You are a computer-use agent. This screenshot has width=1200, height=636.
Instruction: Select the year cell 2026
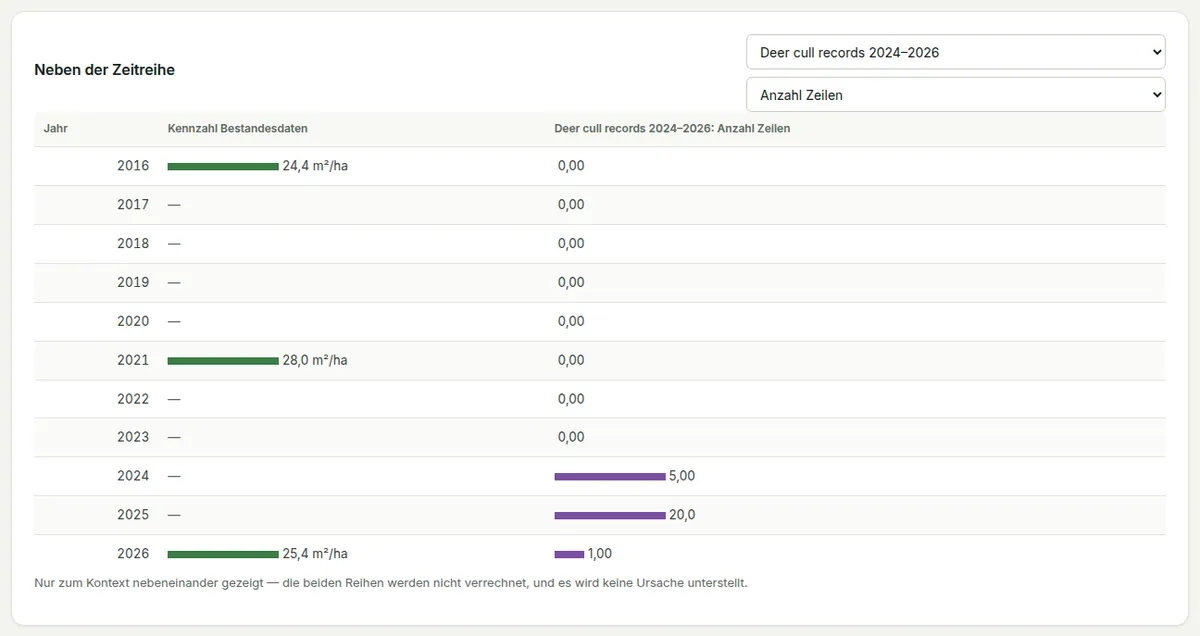tap(133, 554)
